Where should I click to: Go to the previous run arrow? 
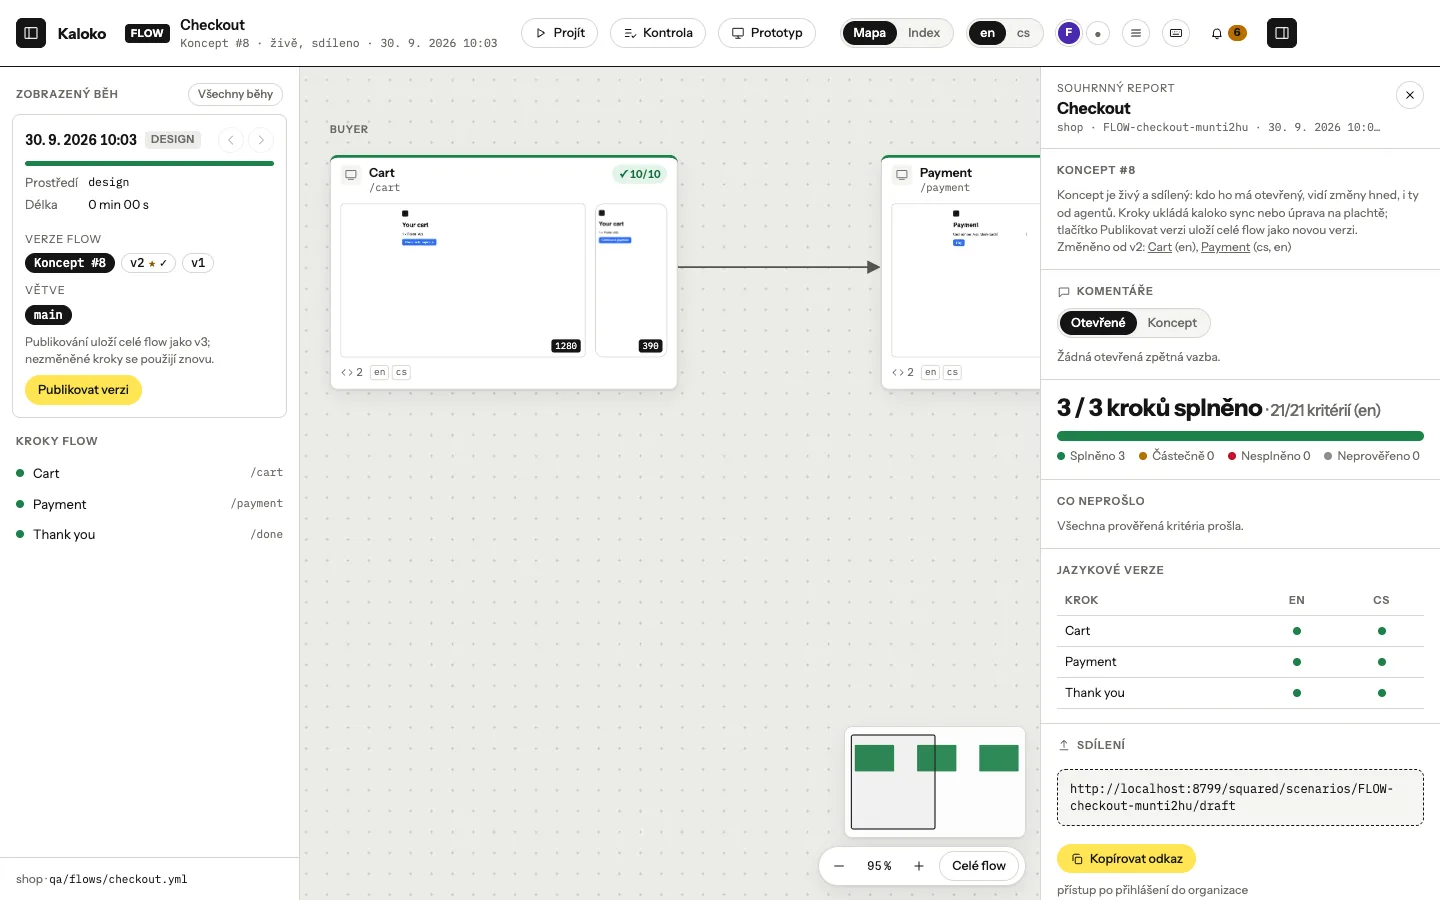point(231,140)
